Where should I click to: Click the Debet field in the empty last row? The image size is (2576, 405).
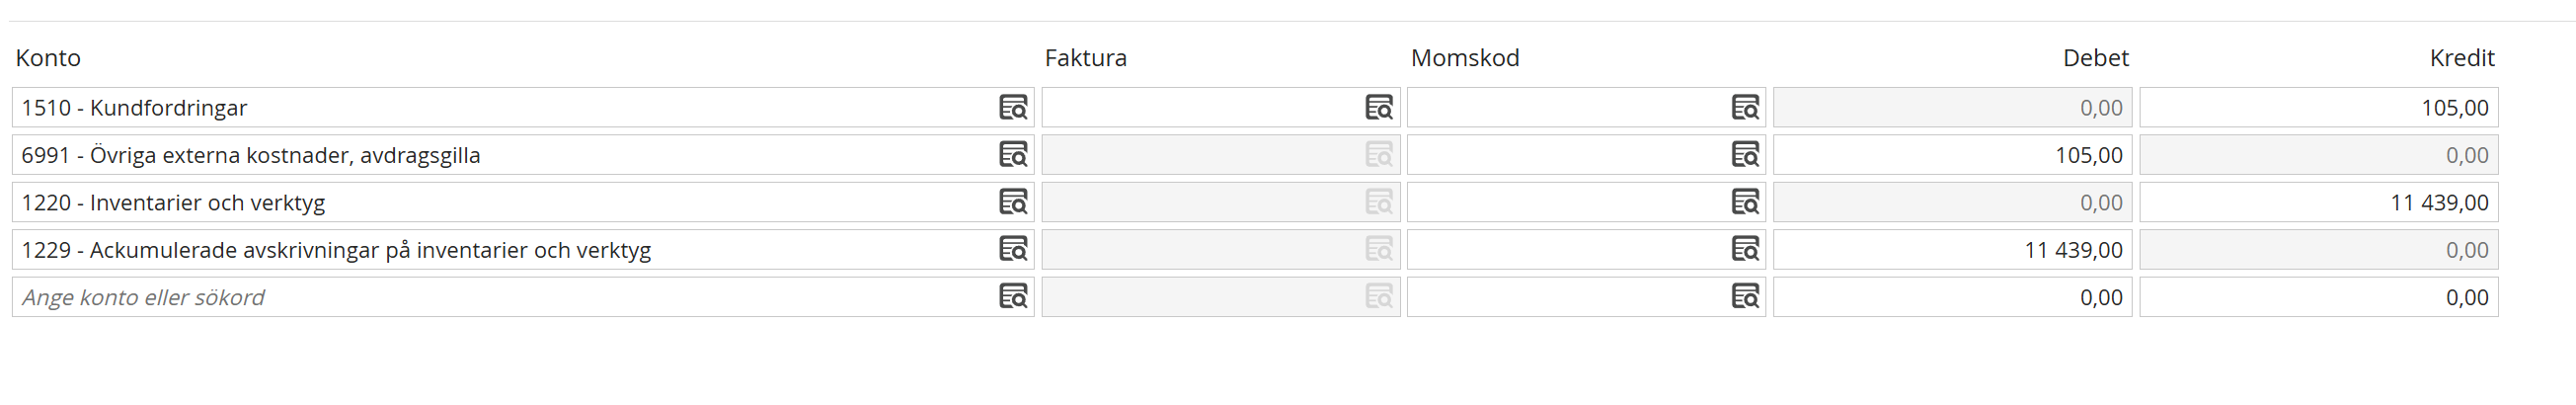click(1953, 297)
